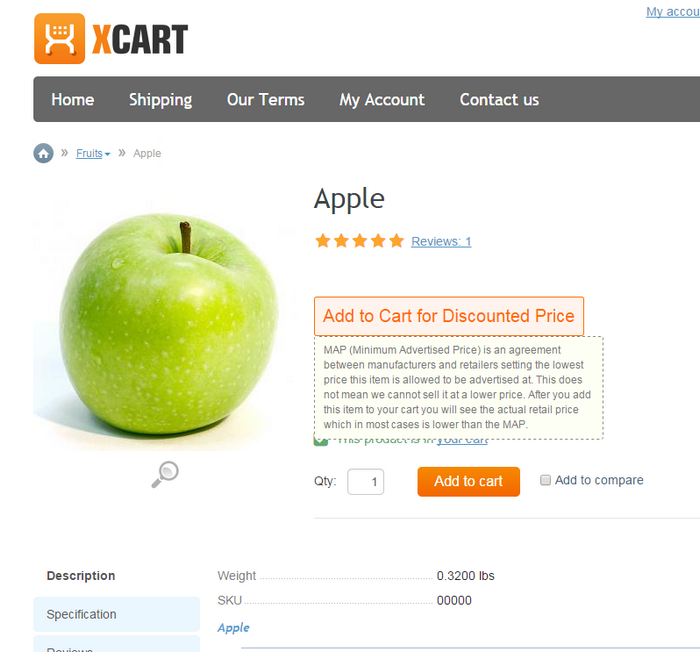Image resolution: width=700 pixels, height=652 pixels.
Task: Click Add to Cart for Discounted Price
Action: pyautogui.click(x=449, y=316)
